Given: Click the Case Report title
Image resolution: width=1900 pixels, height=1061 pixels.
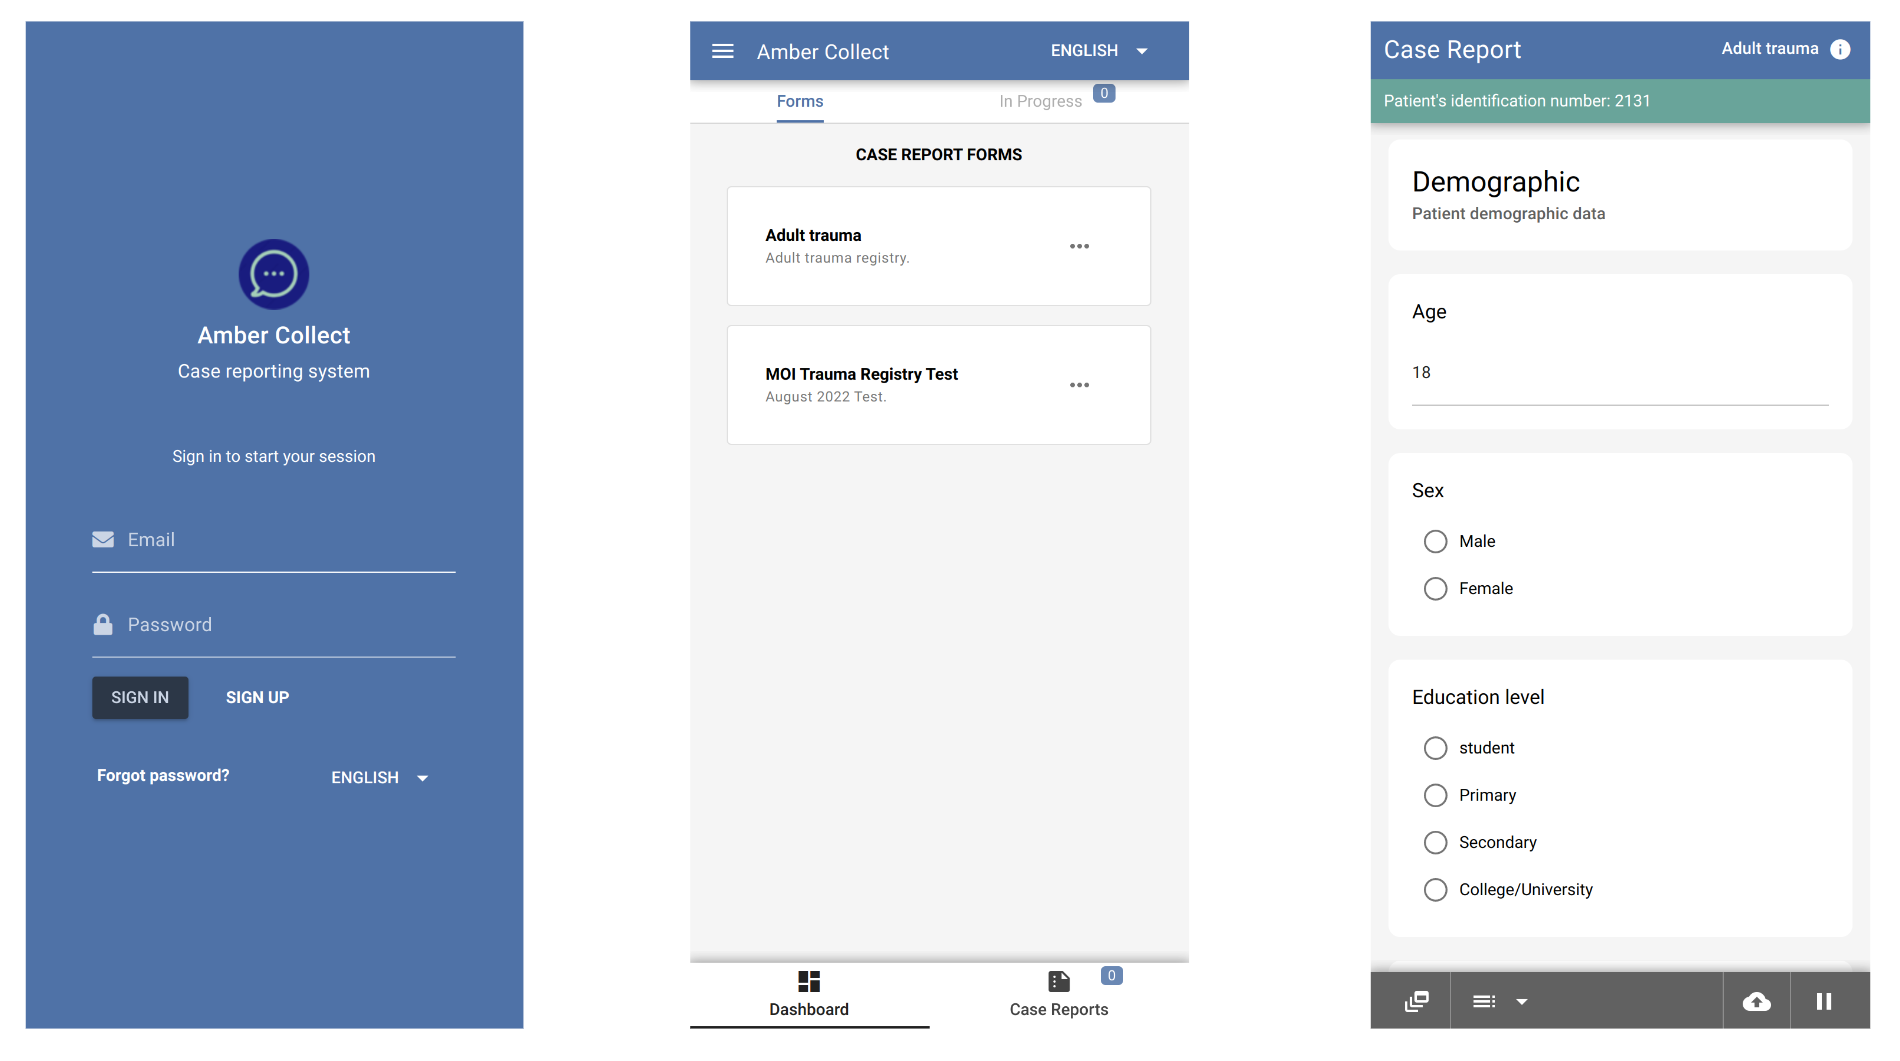Looking at the screenshot, I should coord(1452,50).
